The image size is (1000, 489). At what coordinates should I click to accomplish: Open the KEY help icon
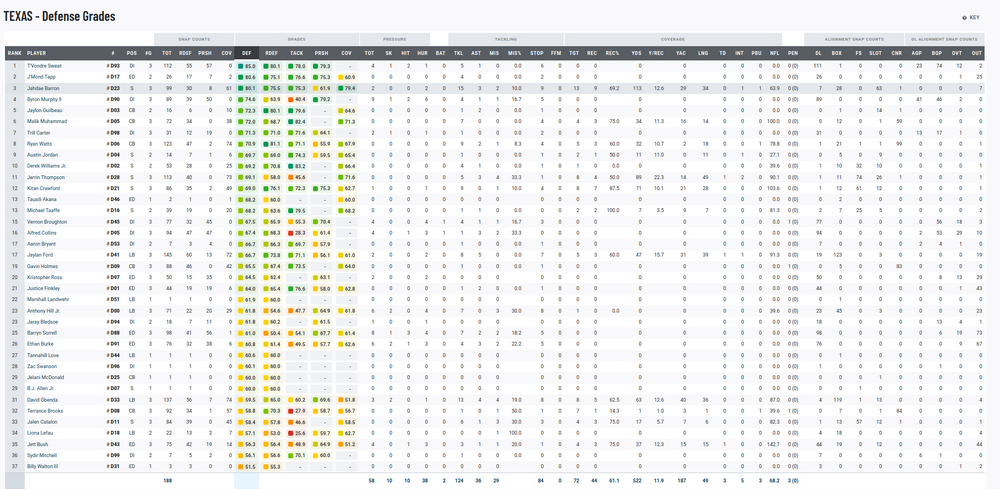[964, 18]
